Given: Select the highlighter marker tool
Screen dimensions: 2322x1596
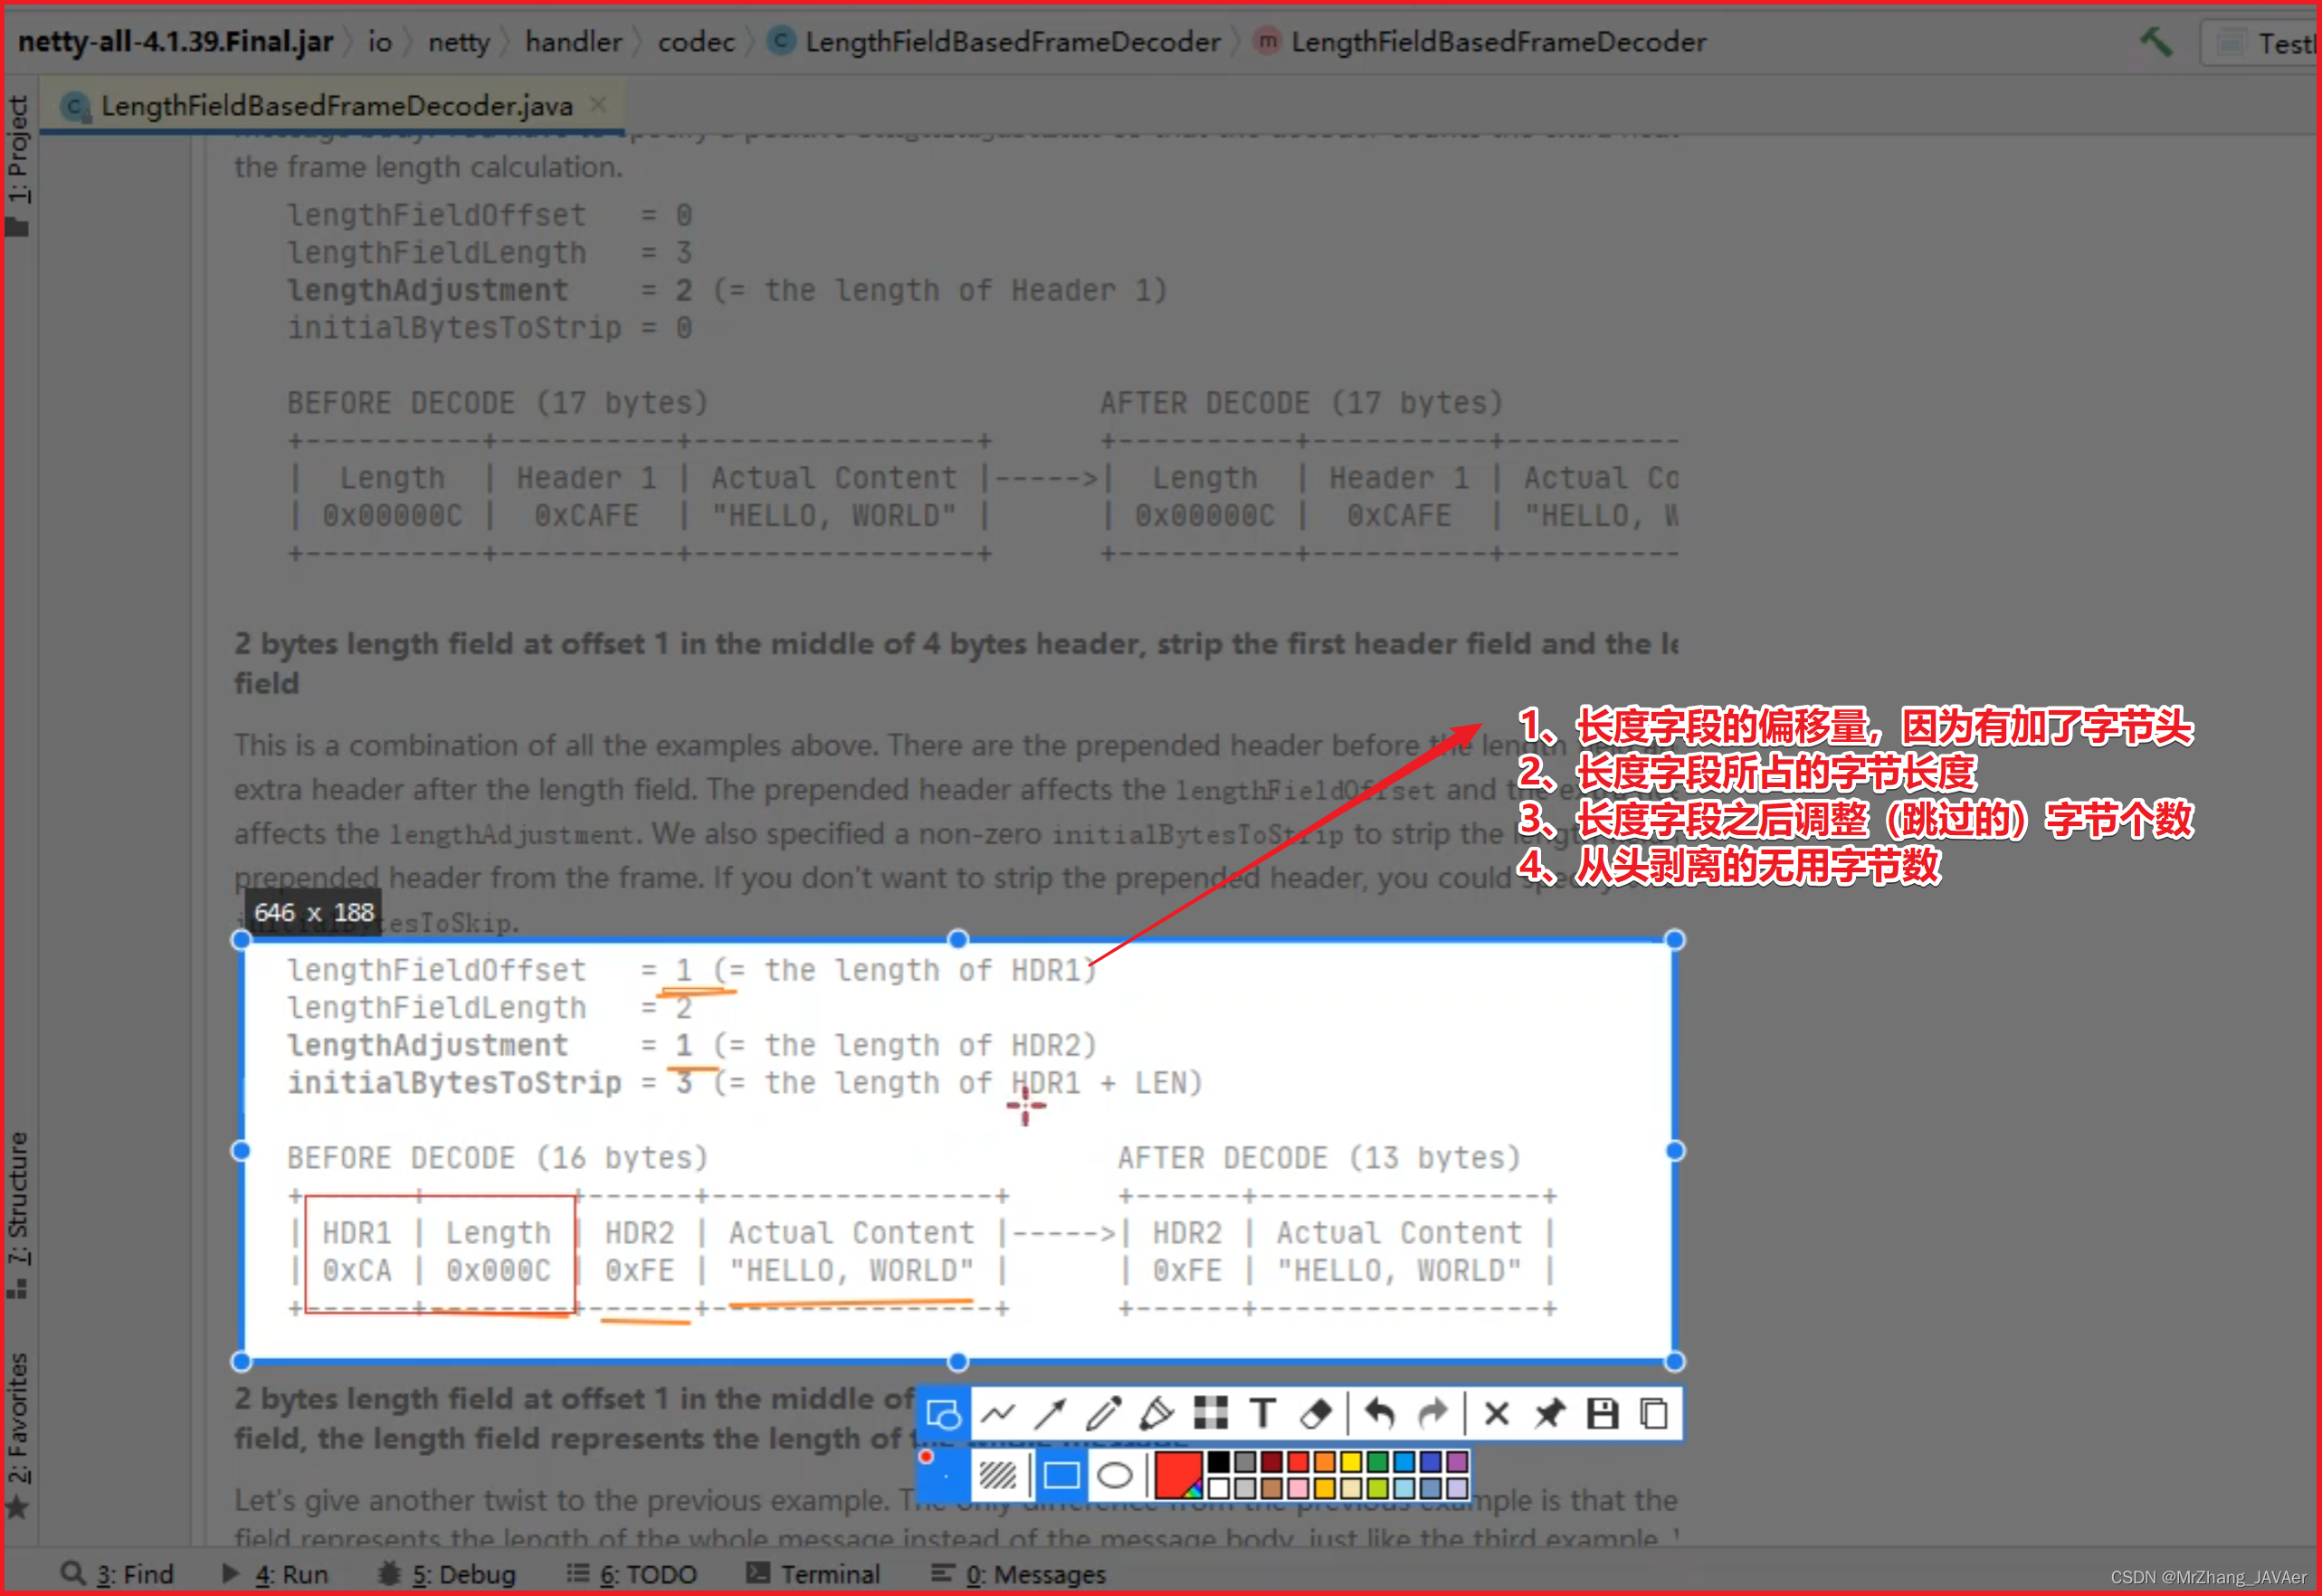Looking at the screenshot, I should 1156,1414.
